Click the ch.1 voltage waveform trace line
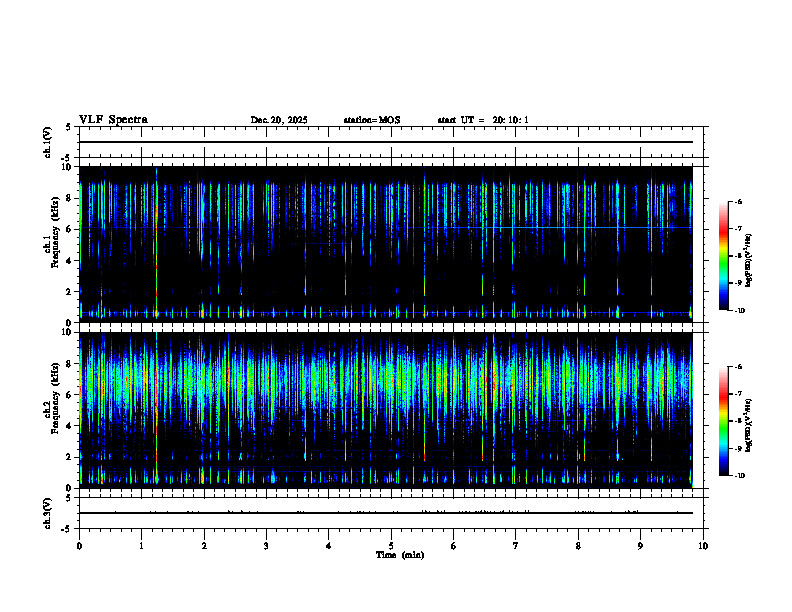Image resolution: width=792 pixels, height=612 pixels. pos(386,142)
